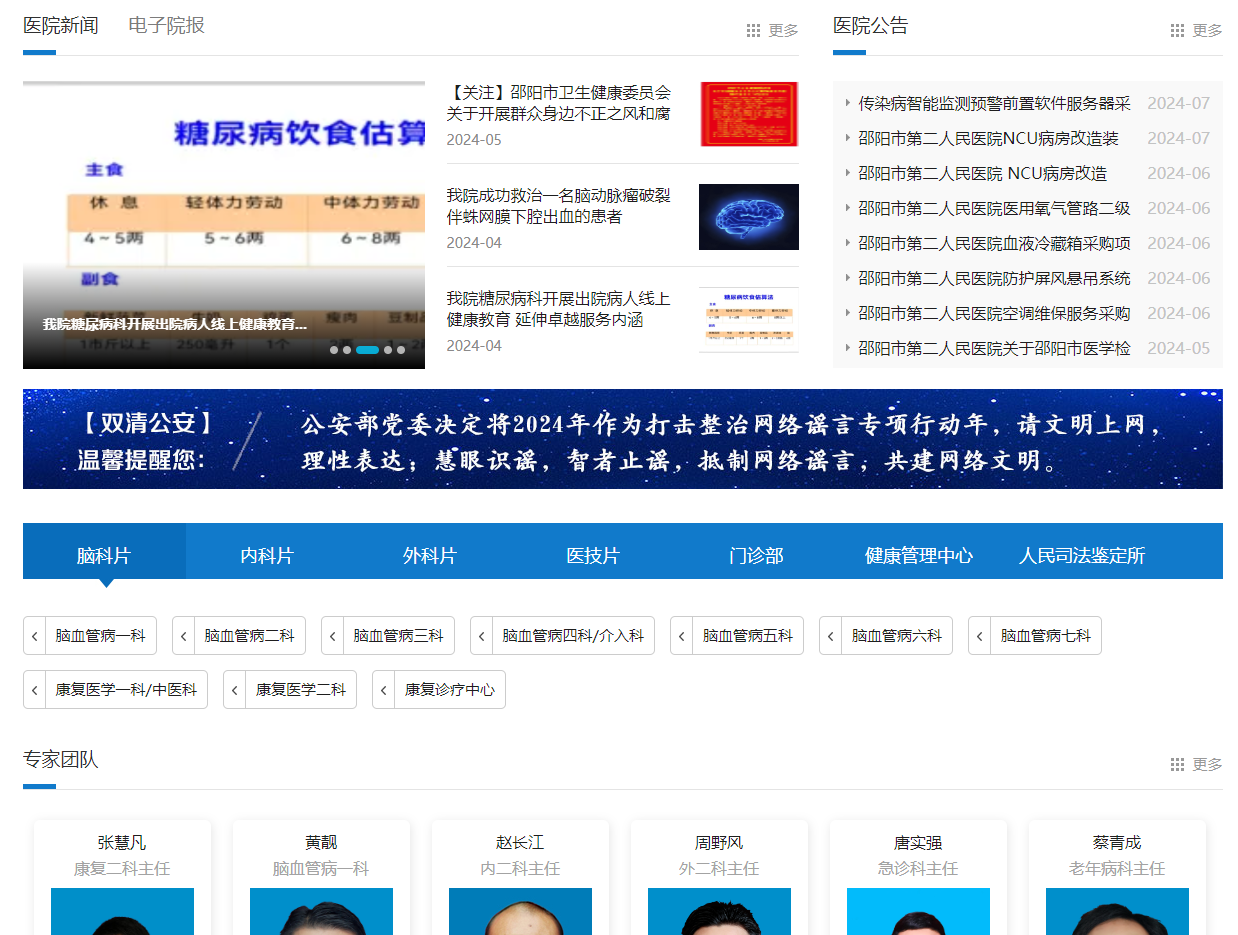Screen dimensions: 1238x935
Task: Click chevron icon on 脑血管病七科 button
Action: (x=980, y=636)
